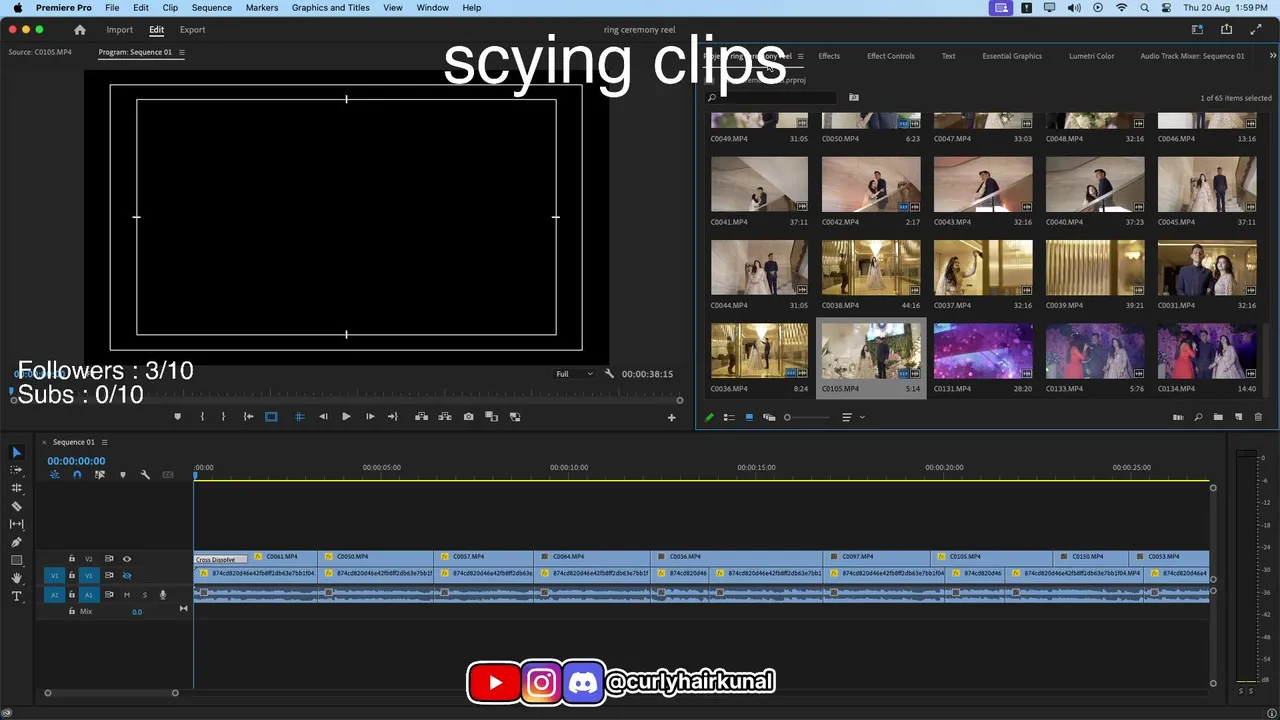
Task: Click the Extract button
Action: click(444, 417)
